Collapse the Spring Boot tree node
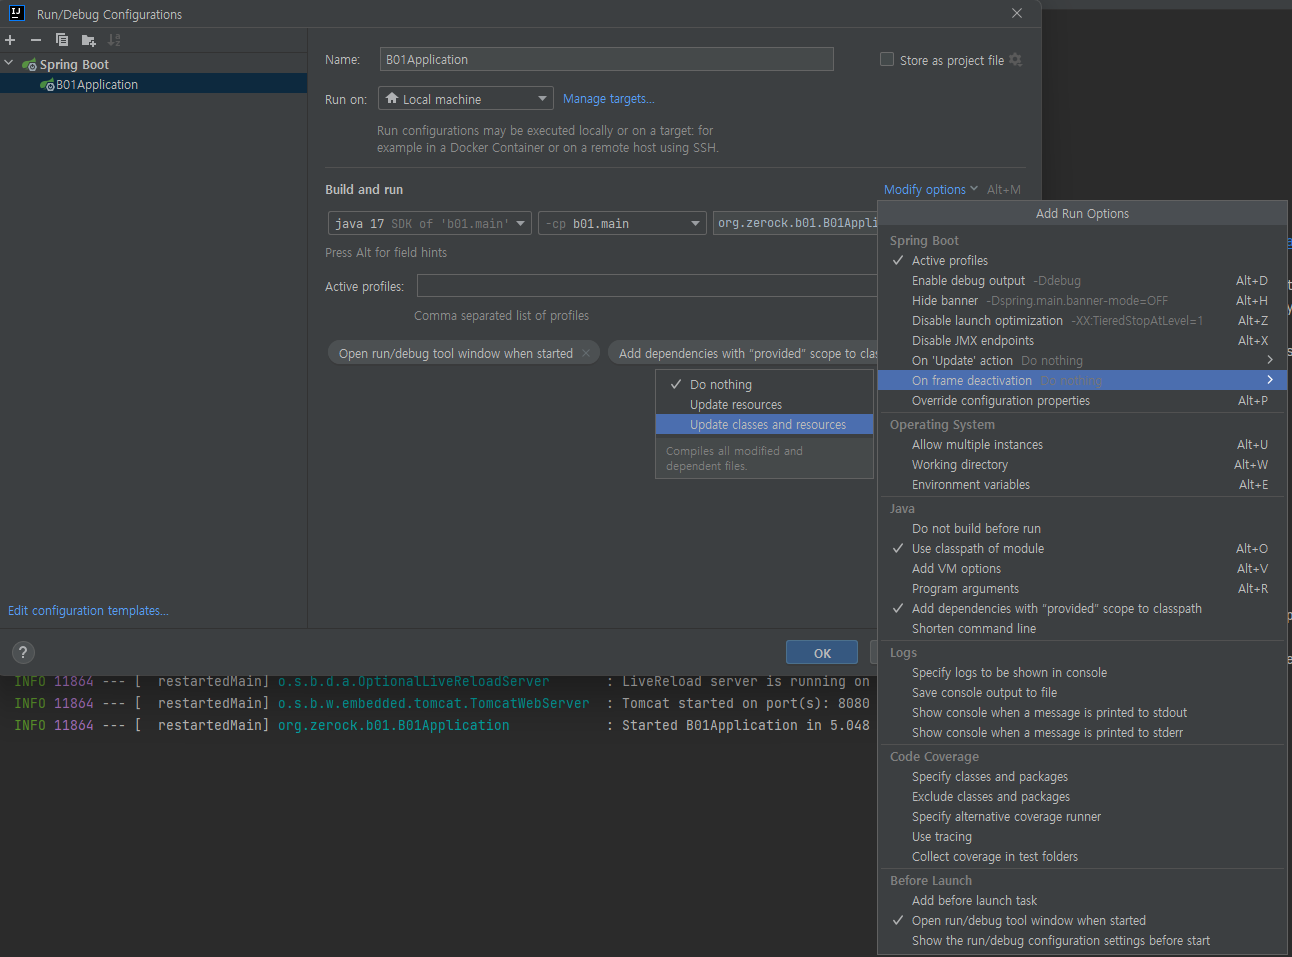Image resolution: width=1292 pixels, height=957 pixels. coord(9,64)
